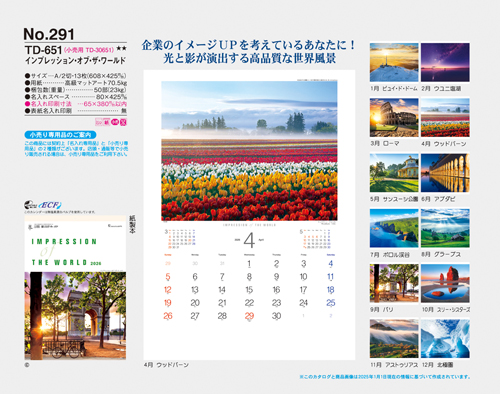The width and height of the screenshot is (500, 394).
Task: Open the October Three Sisters rock thumbnail
Action: 445,283
